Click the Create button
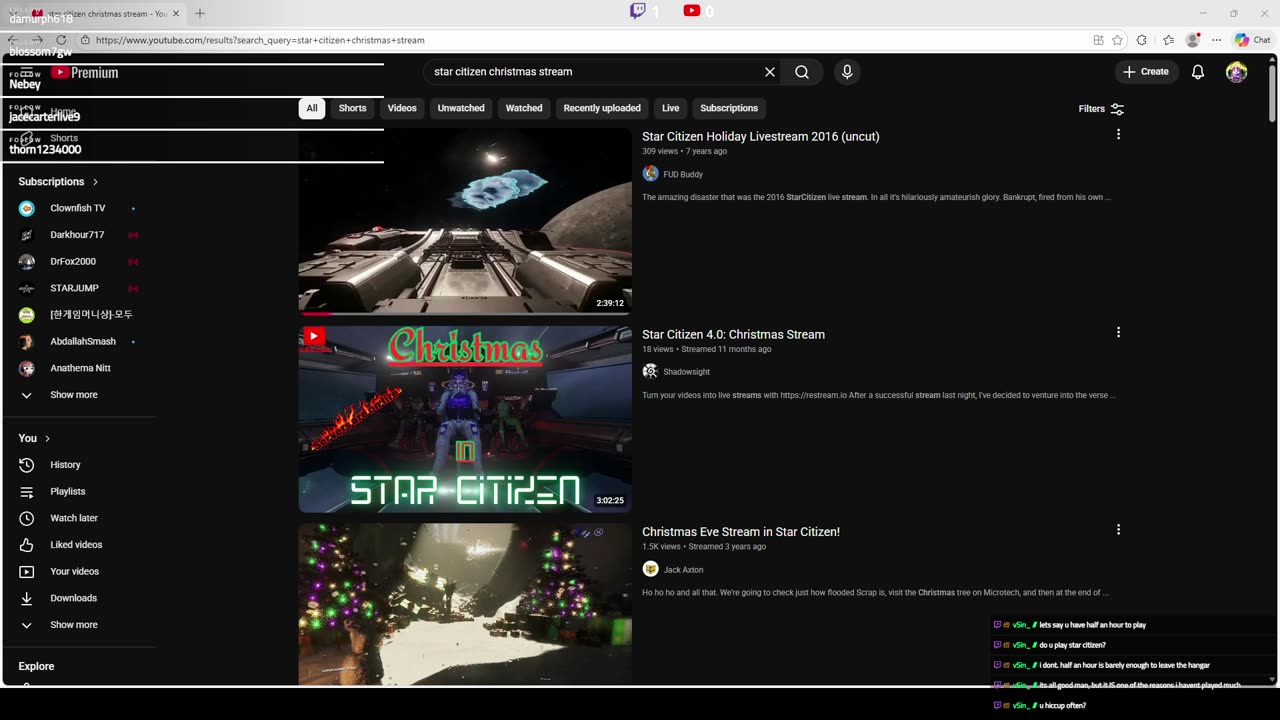 (1146, 72)
